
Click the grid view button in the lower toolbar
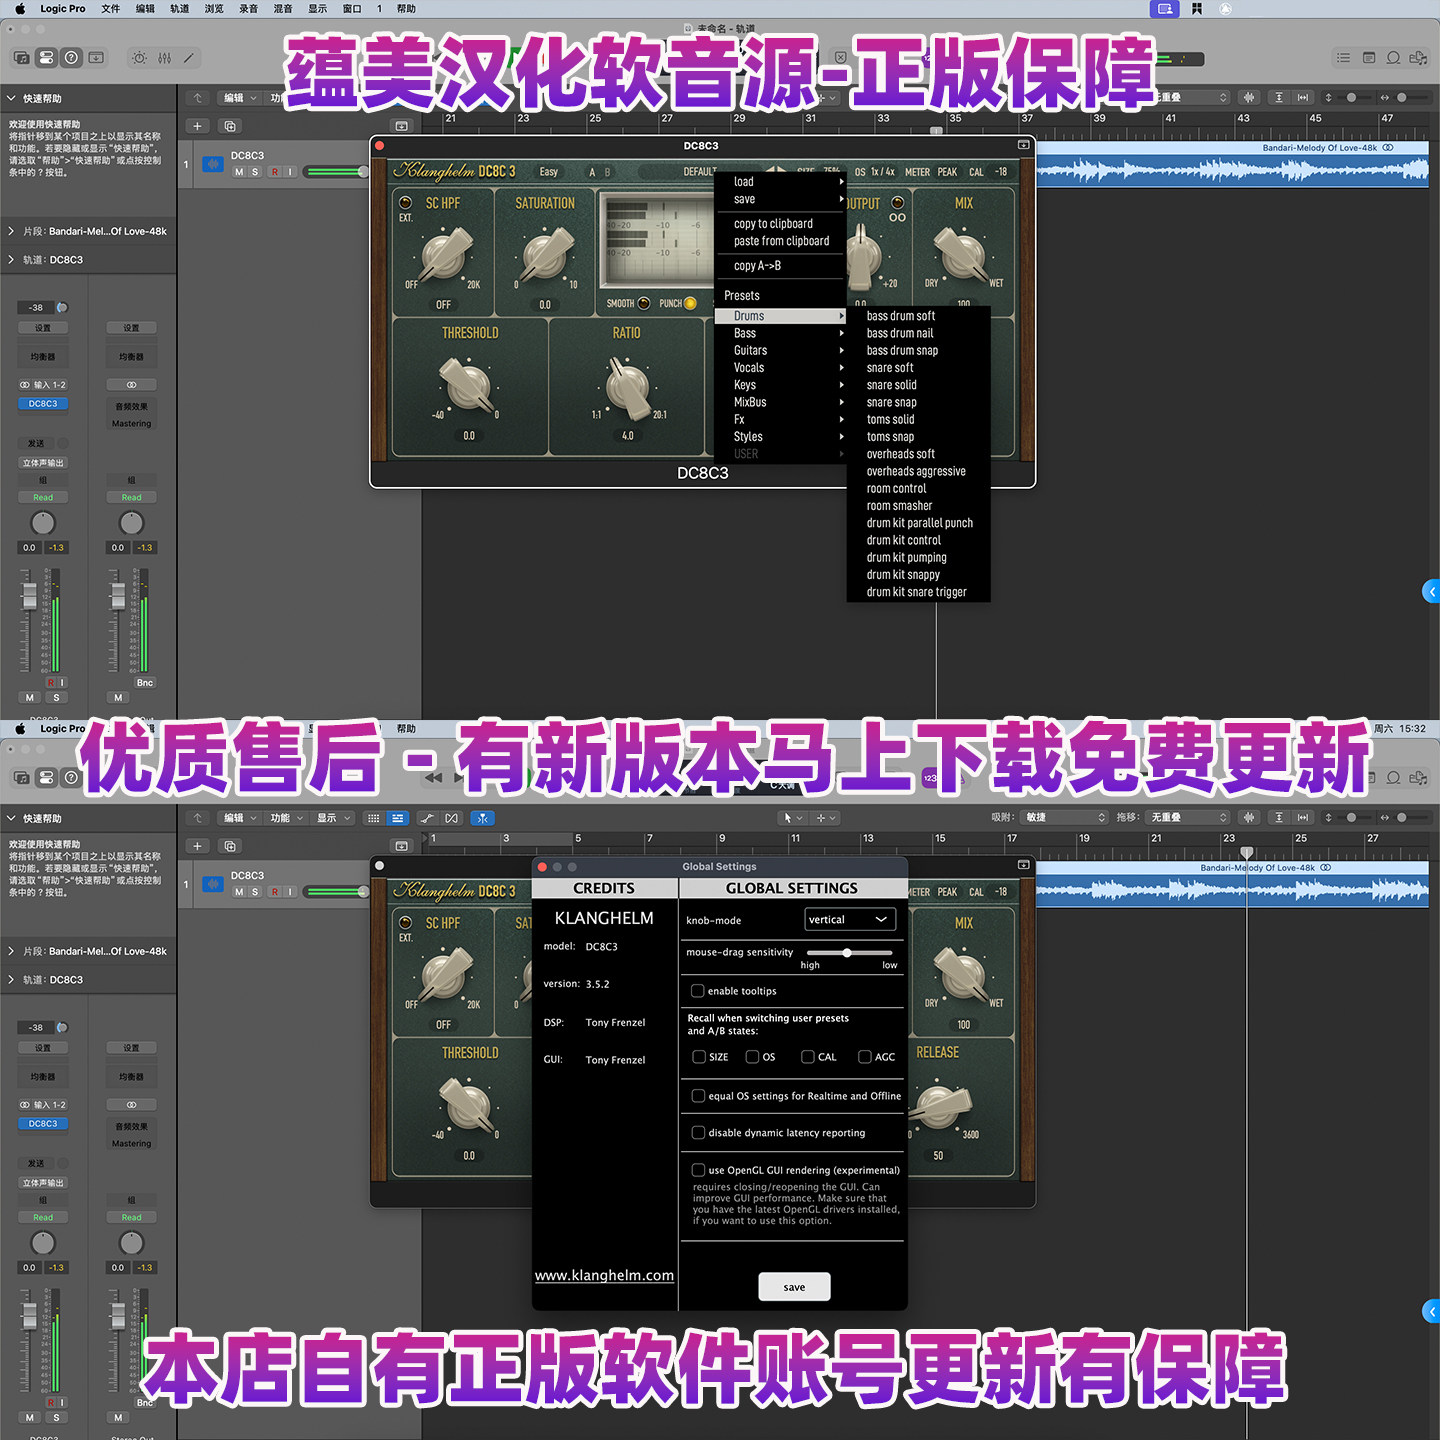click(374, 818)
